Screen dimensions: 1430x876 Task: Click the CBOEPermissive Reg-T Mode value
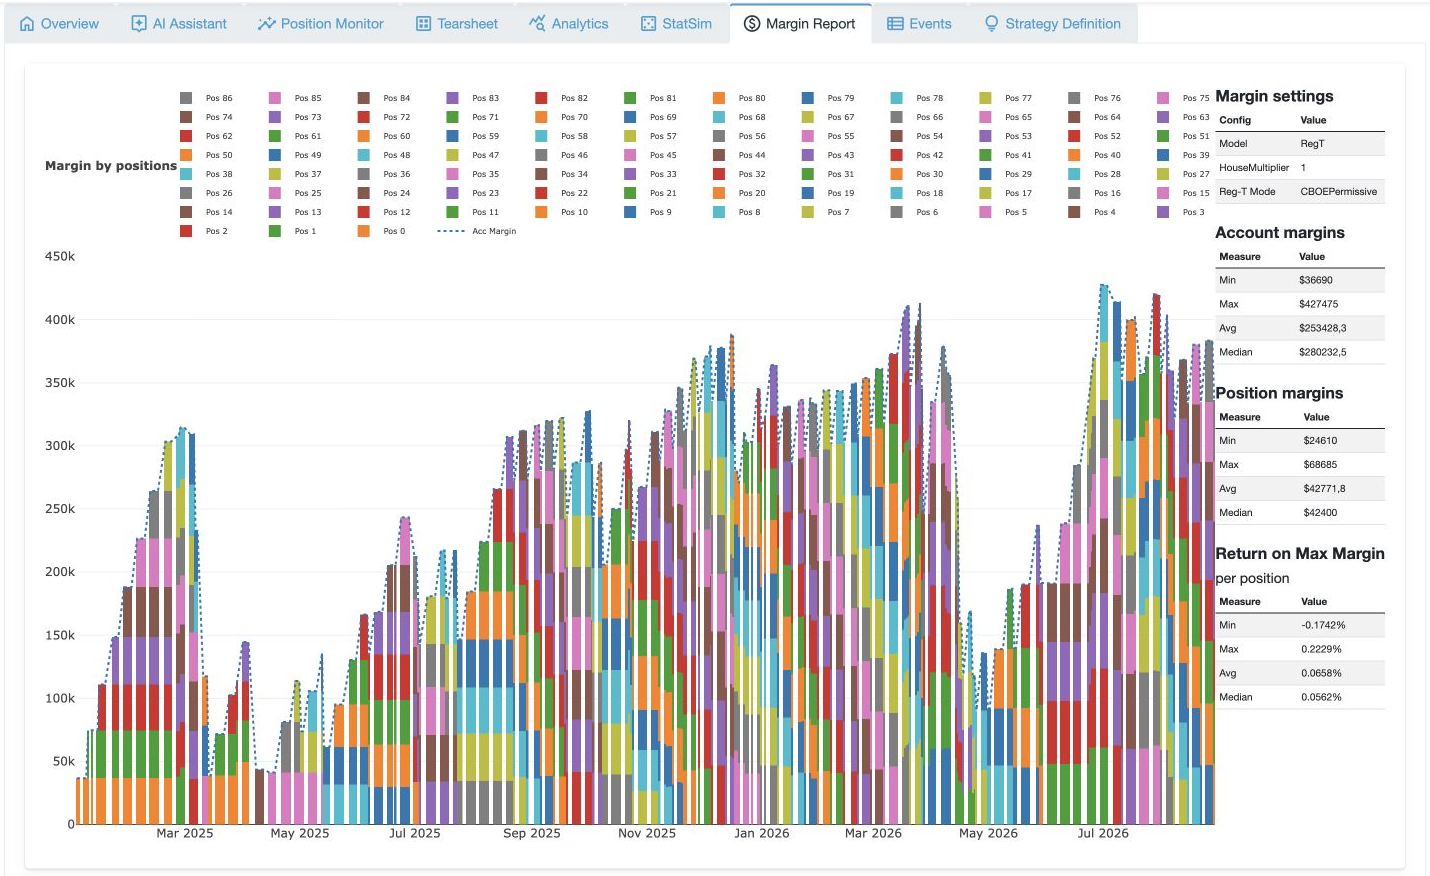pos(1339,192)
